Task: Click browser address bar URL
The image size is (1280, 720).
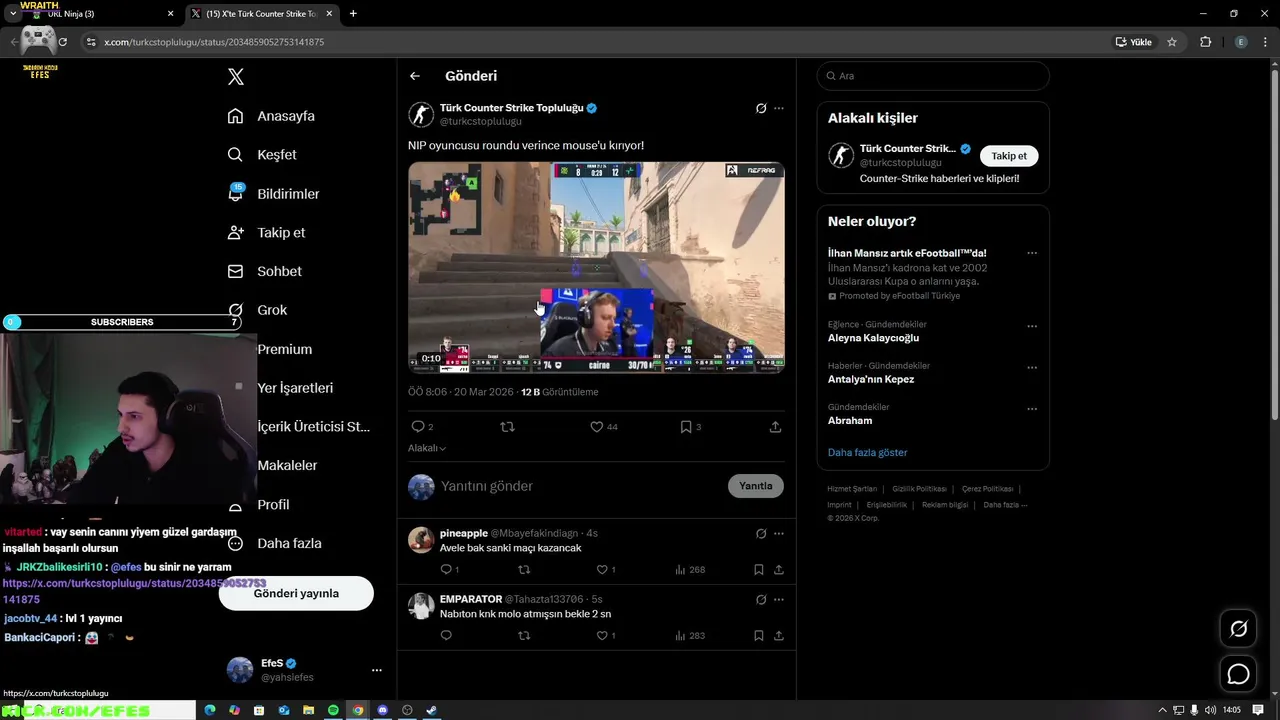Action: 214,42
